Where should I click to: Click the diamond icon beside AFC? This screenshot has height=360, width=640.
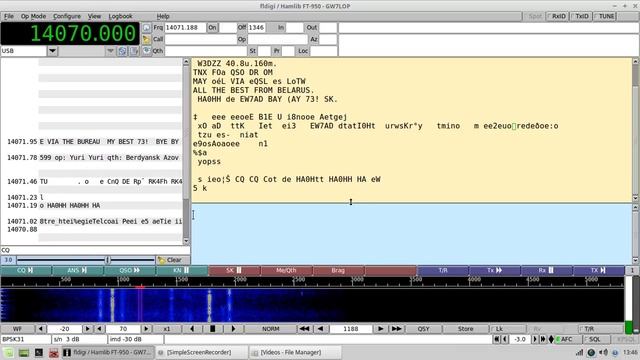coord(551,339)
